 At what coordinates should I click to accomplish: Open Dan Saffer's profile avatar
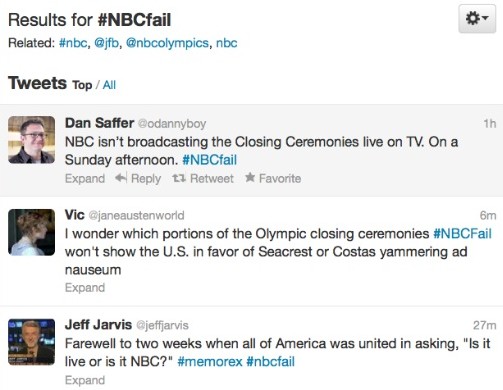pyautogui.click(x=32, y=140)
